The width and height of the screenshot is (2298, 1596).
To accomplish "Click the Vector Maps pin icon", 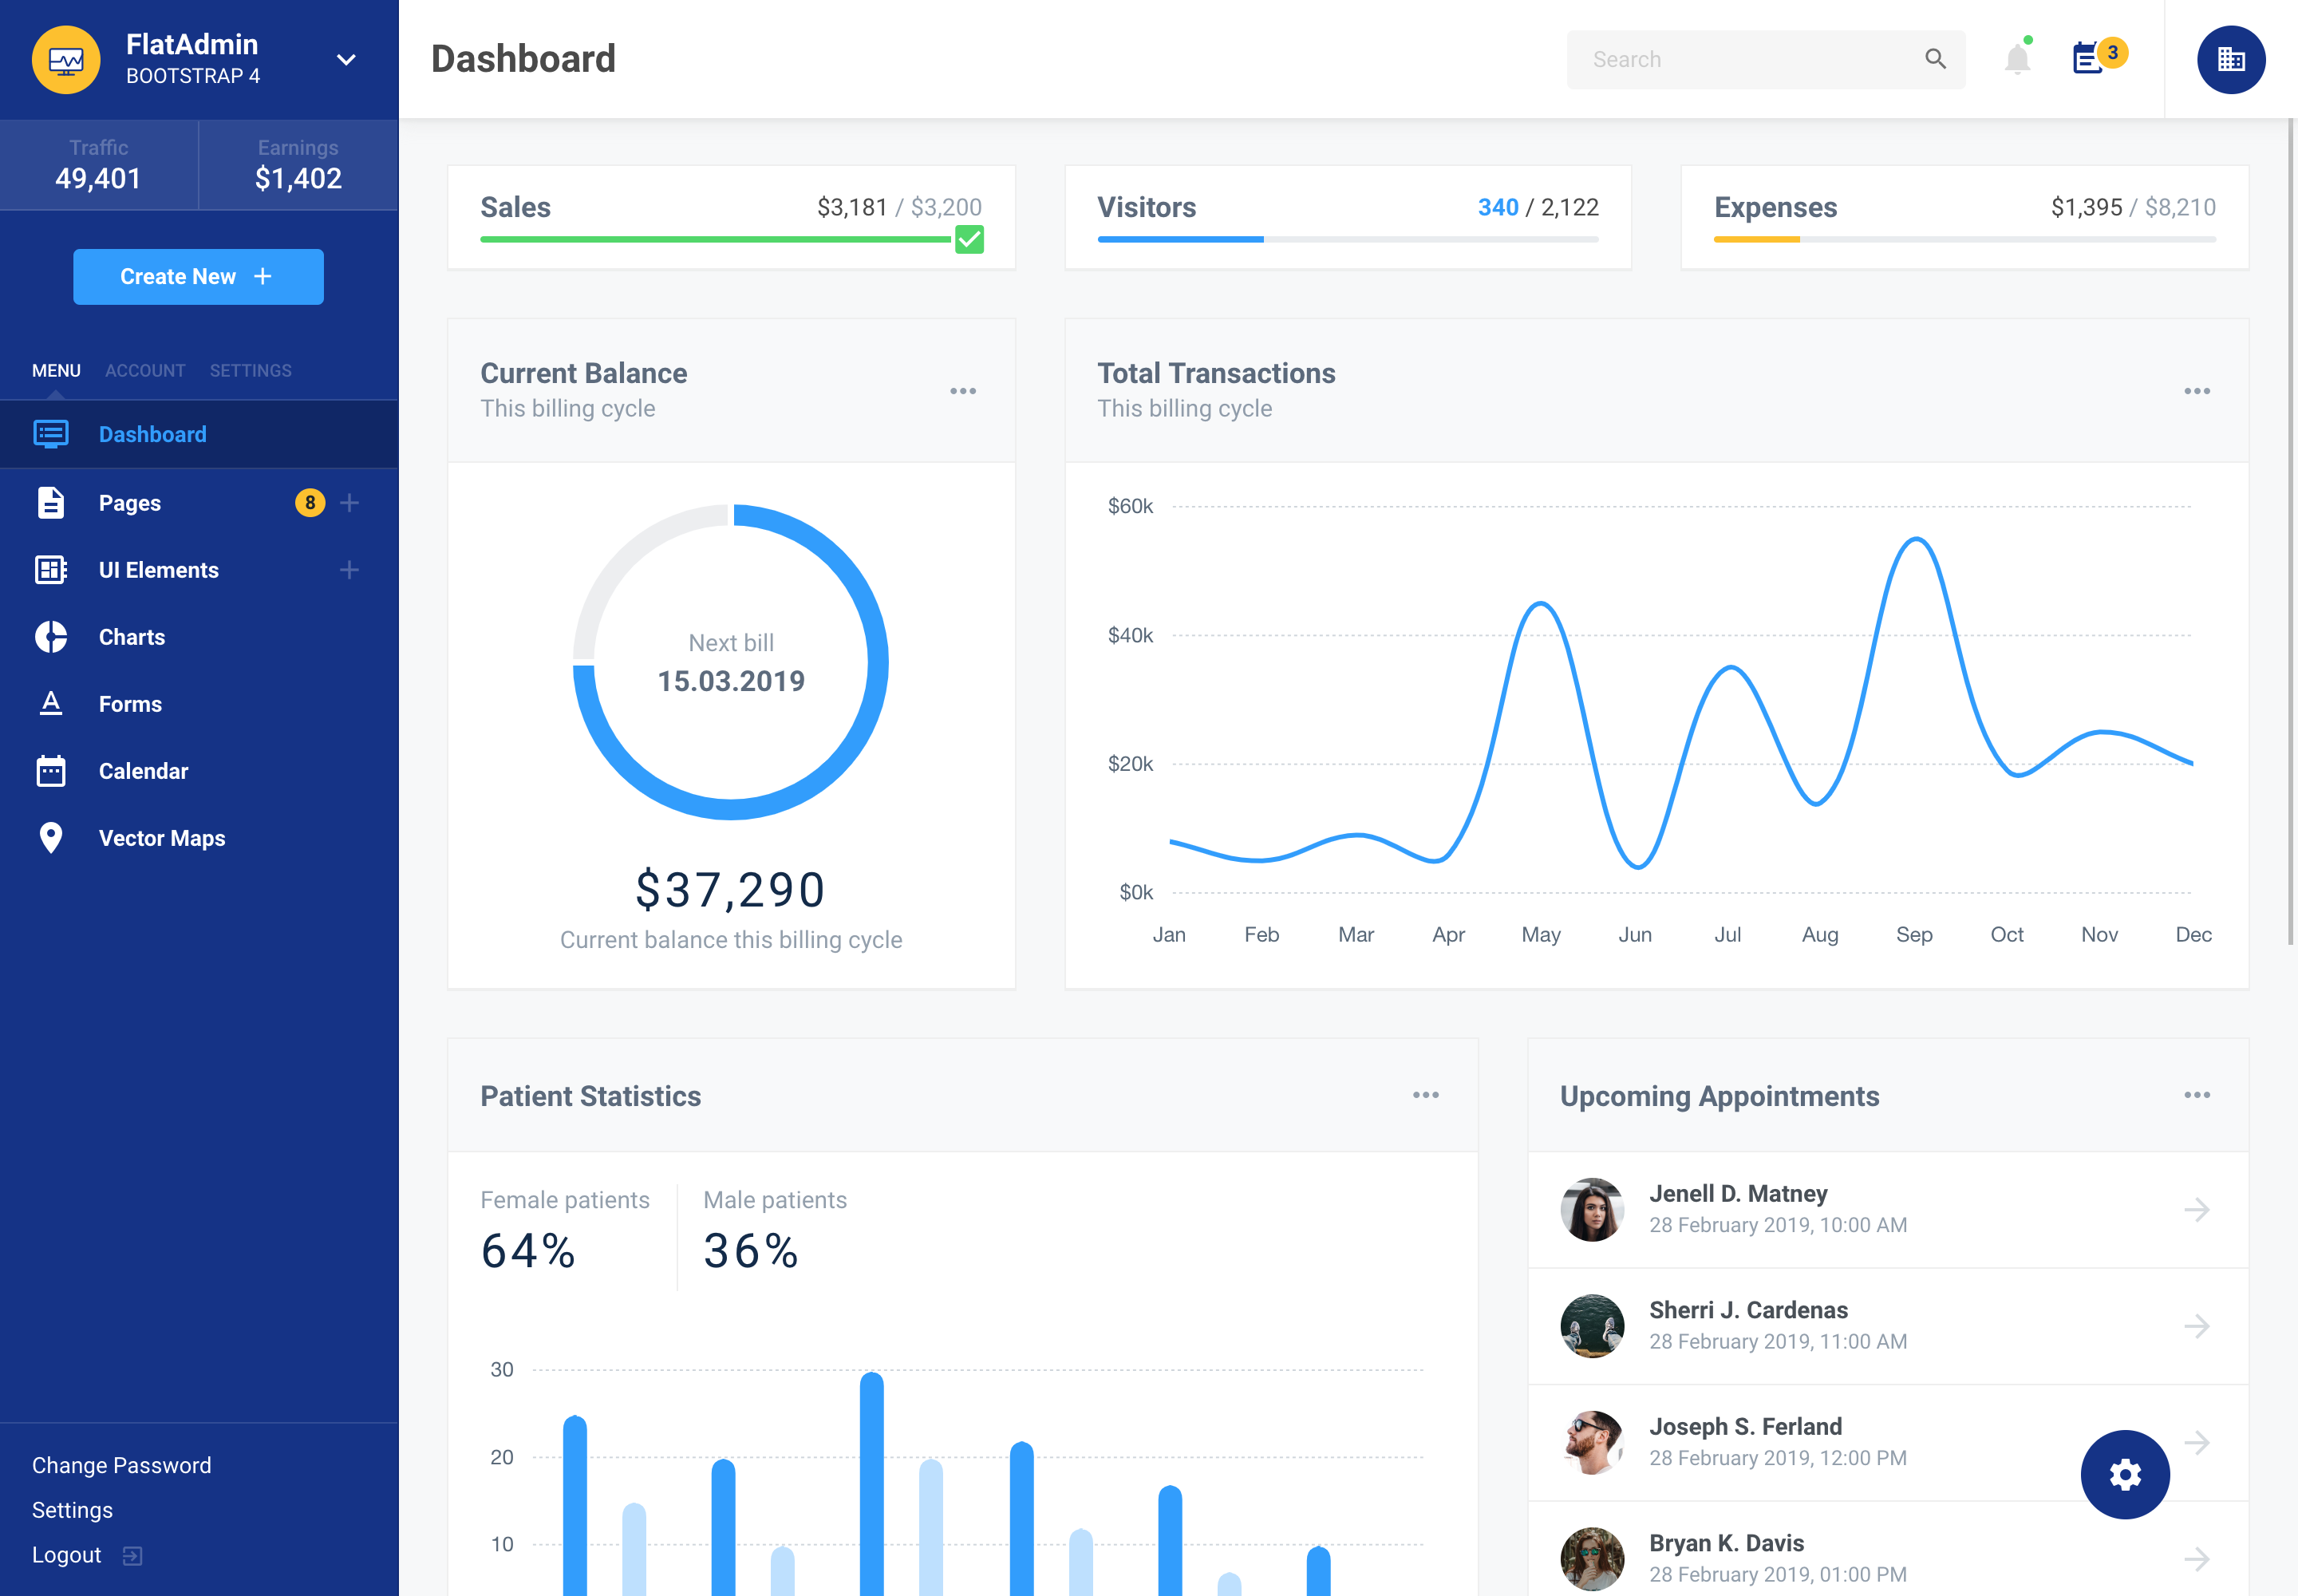I will (x=51, y=838).
